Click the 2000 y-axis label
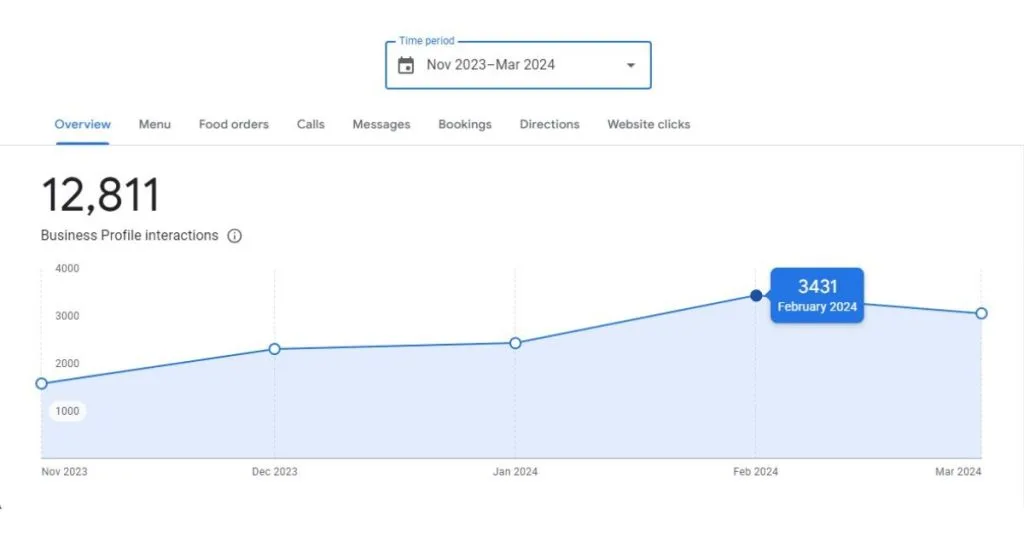 (67, 364)
